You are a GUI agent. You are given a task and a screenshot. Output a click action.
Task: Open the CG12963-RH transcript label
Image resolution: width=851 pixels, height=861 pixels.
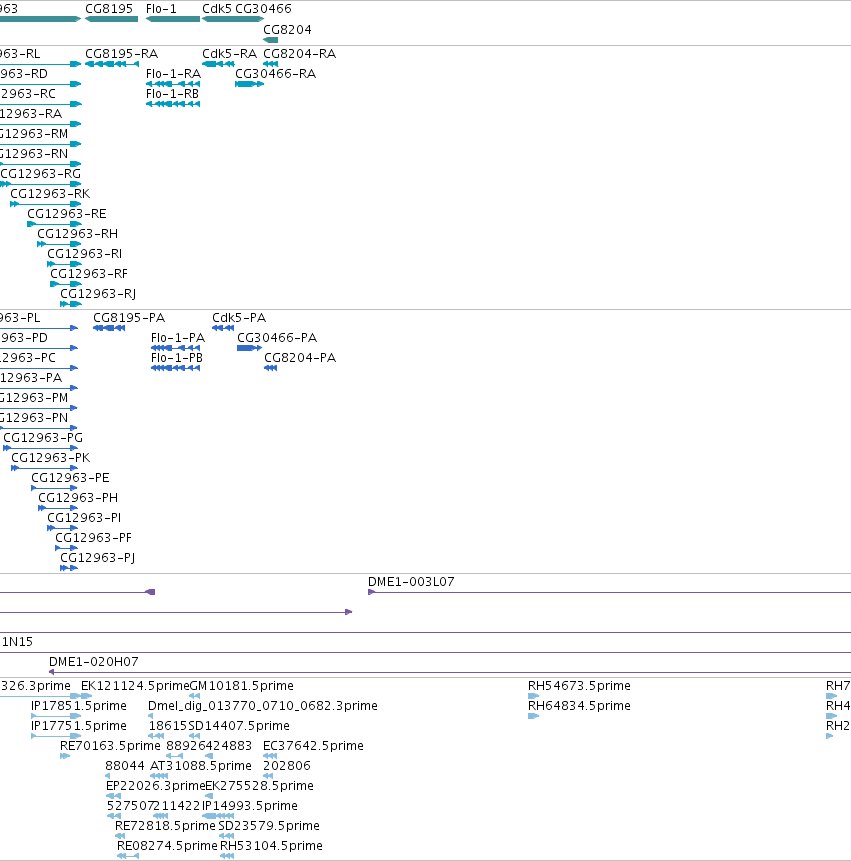(77, 234)
